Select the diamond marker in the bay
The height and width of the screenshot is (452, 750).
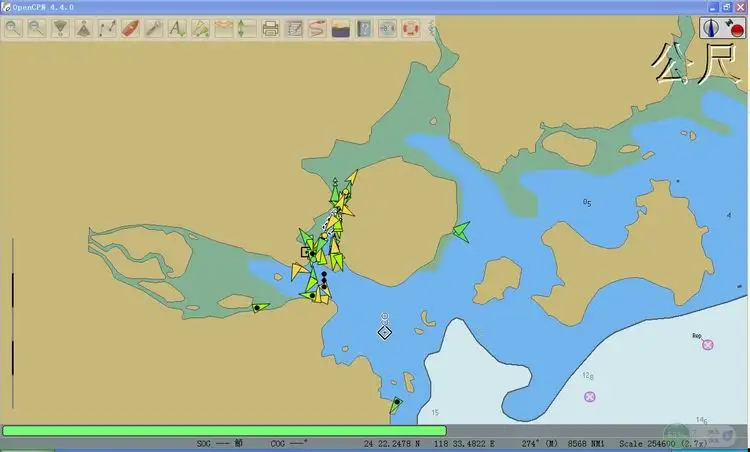pyautogui.click(x=385, y=332)
